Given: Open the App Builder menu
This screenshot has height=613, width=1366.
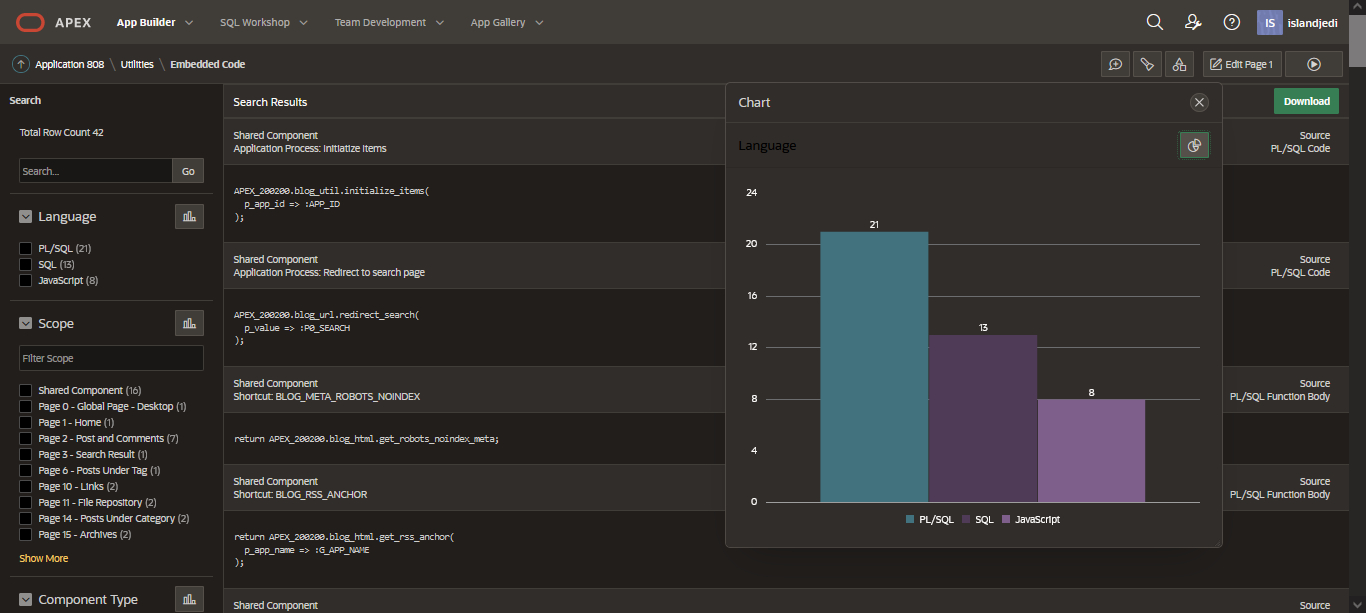Looking at the screenshot, I should pos(146,22).
